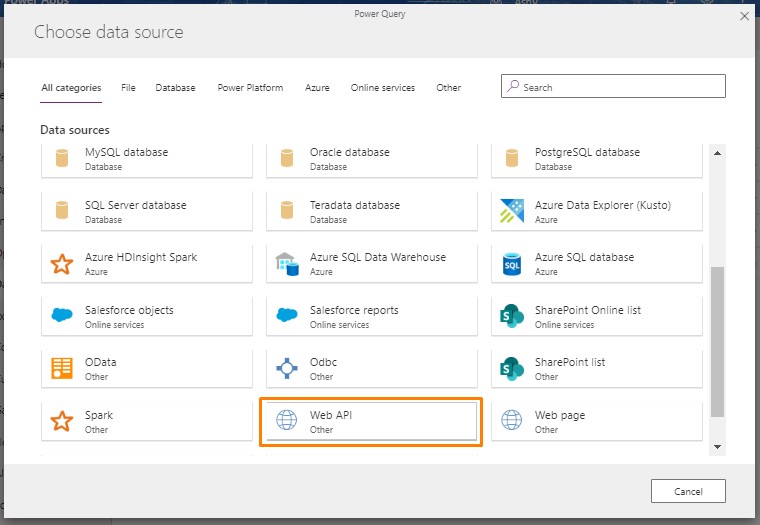
Task: Click the Azure Data Explorer (Kusto) icon
Action: click(x=512, y=211)
